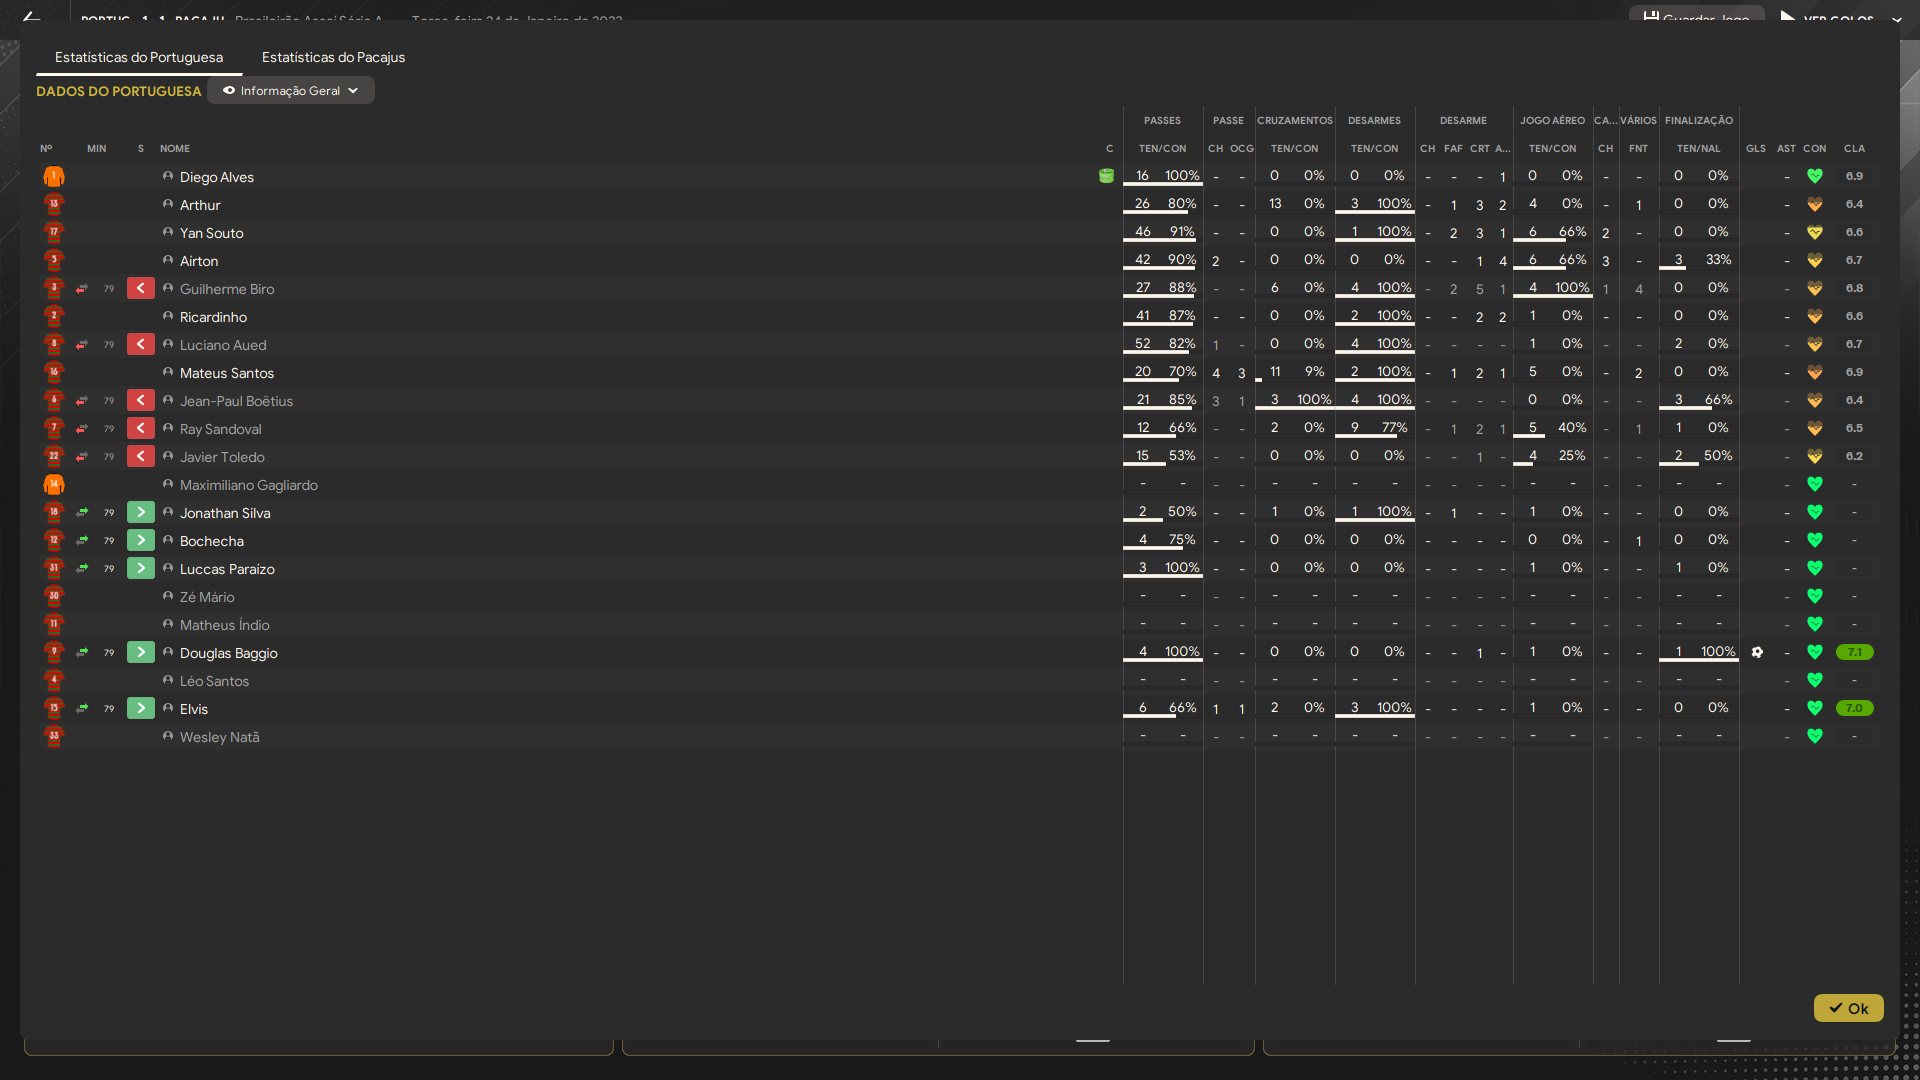
Task: Open player Diego Alves
Action: [x=217, y=177]
